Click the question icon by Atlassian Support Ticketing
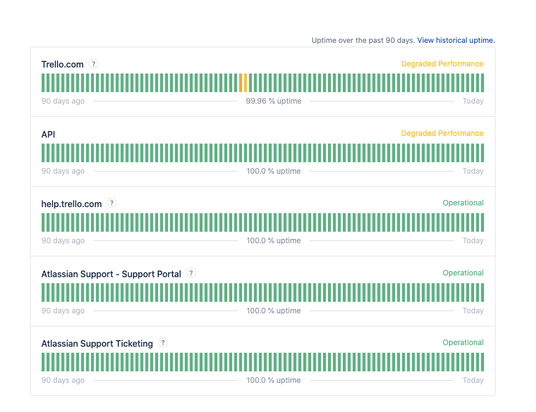Viewport: 536px width, 412px height. click(163, 343)
